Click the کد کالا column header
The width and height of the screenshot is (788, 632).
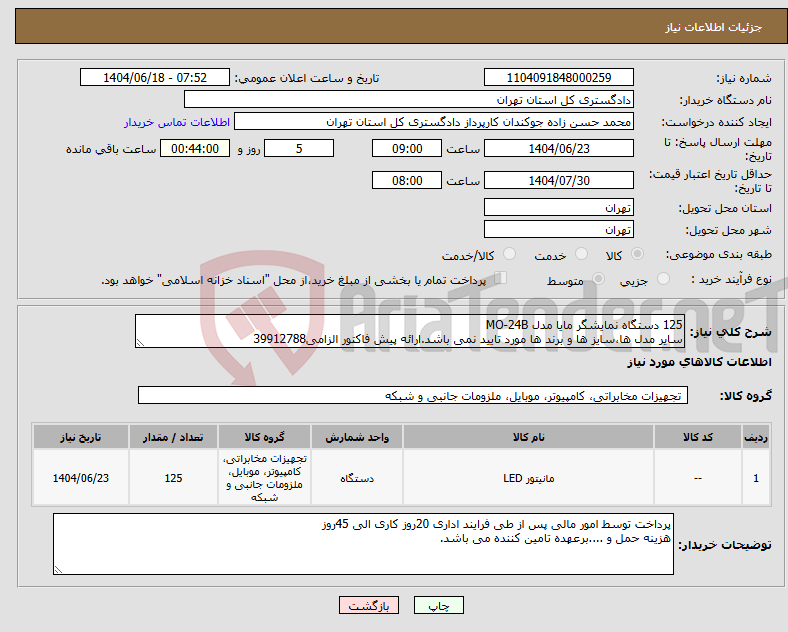point(698,437)
